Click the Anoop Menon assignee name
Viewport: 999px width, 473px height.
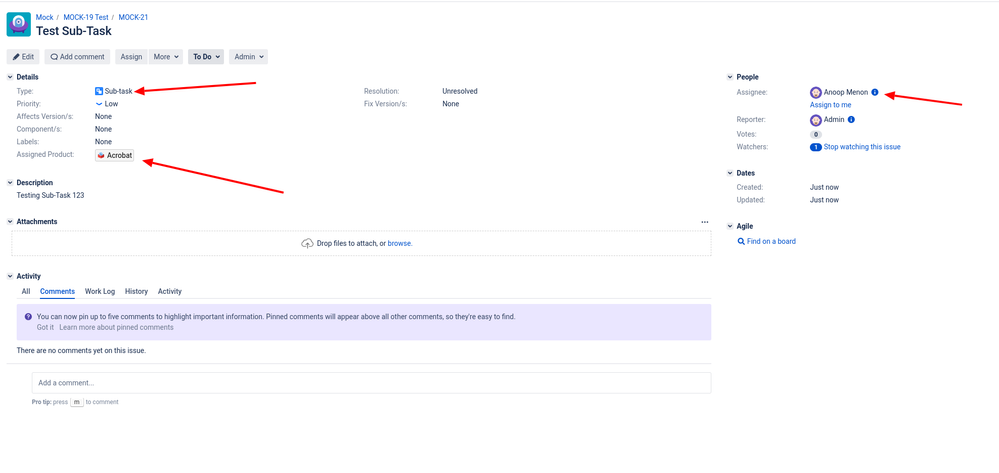[x=845, y=92]
